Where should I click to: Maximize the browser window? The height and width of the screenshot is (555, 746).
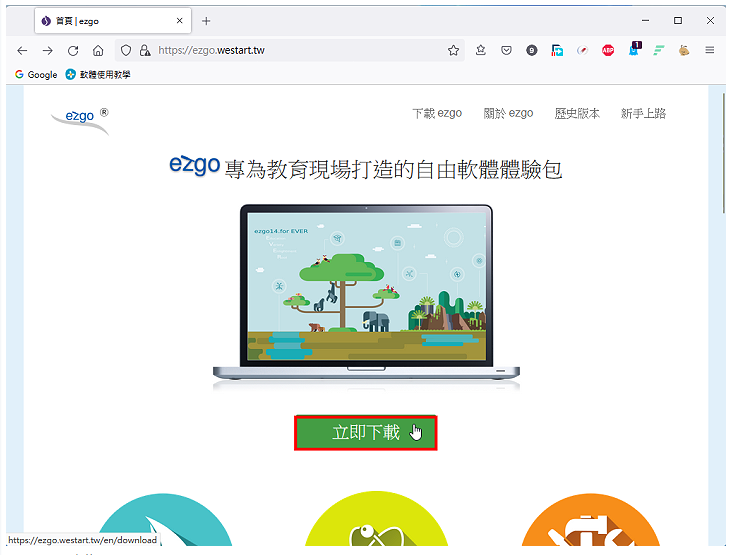tap(677, 20)
